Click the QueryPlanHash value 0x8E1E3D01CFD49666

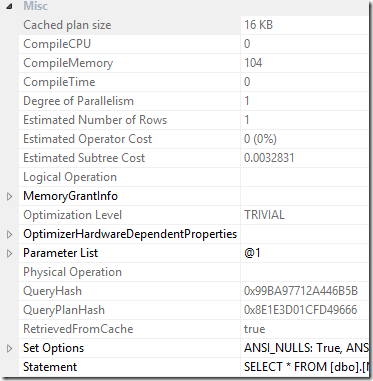tap(300, 310)
